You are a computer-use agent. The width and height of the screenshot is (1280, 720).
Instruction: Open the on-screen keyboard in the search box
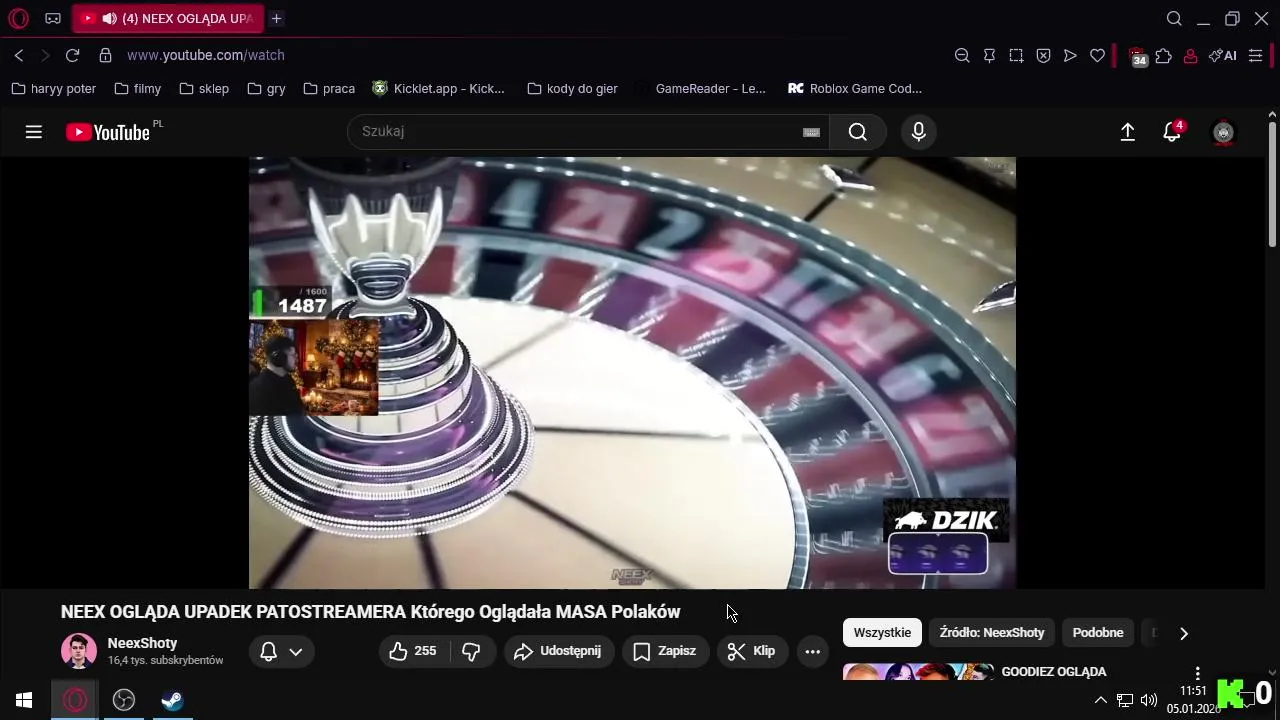812,132
